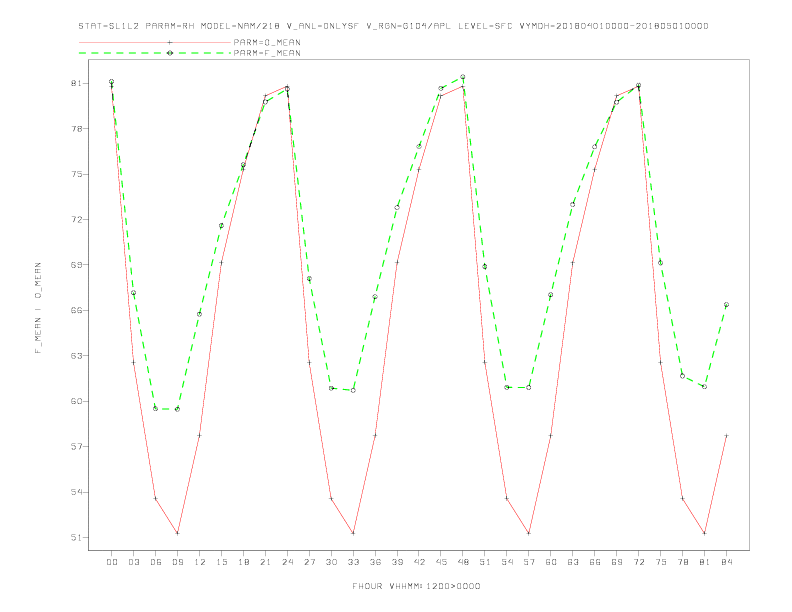Viewport: 792px width, 612px height.
Task: Click the y-axis tick label 63
Action: click(76, 355)
